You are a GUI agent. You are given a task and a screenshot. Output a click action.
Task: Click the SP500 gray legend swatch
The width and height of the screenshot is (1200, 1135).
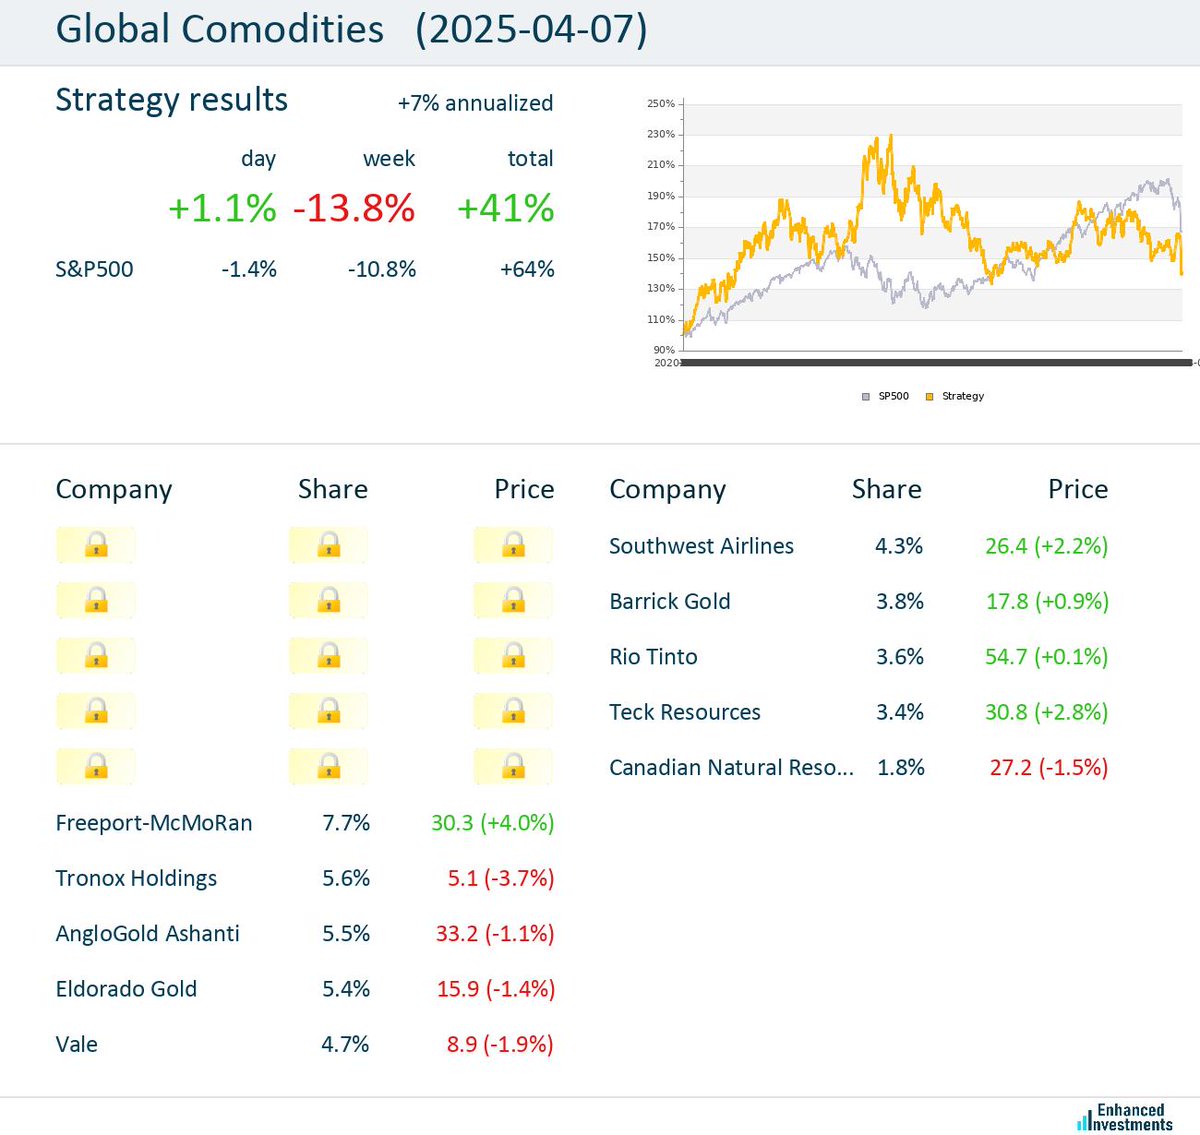[866, 397]
